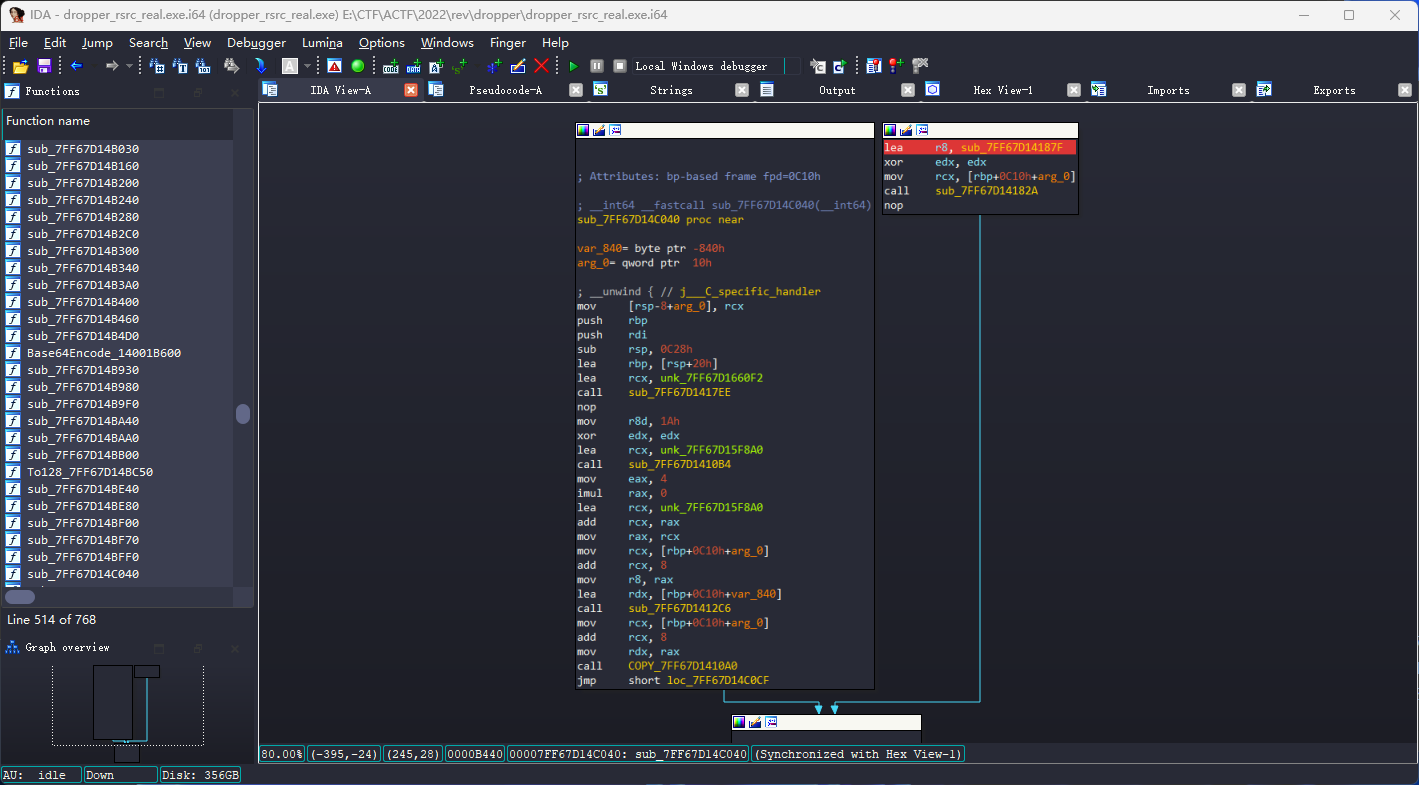Image resolution: width=1419 pixels, height=785 pixels.
Task: Switch to the Strings tab
Action: click(671, 90)
